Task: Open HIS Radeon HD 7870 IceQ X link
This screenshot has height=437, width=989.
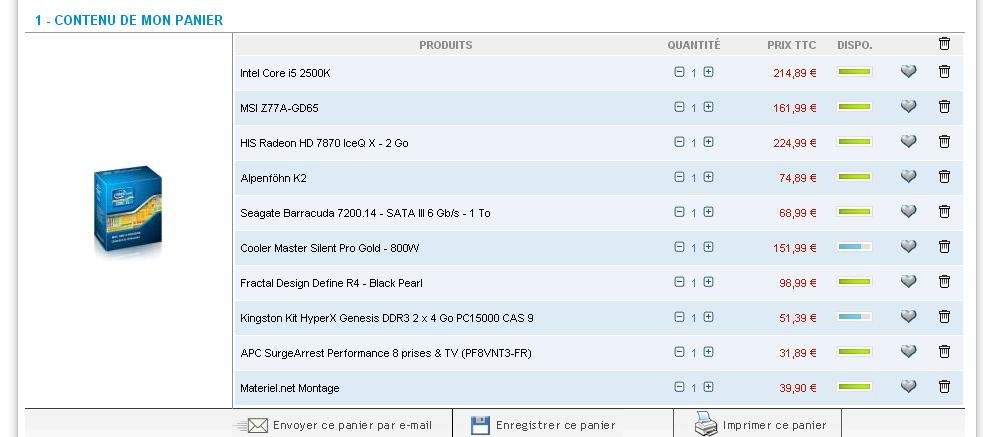Action: (324, 143)
